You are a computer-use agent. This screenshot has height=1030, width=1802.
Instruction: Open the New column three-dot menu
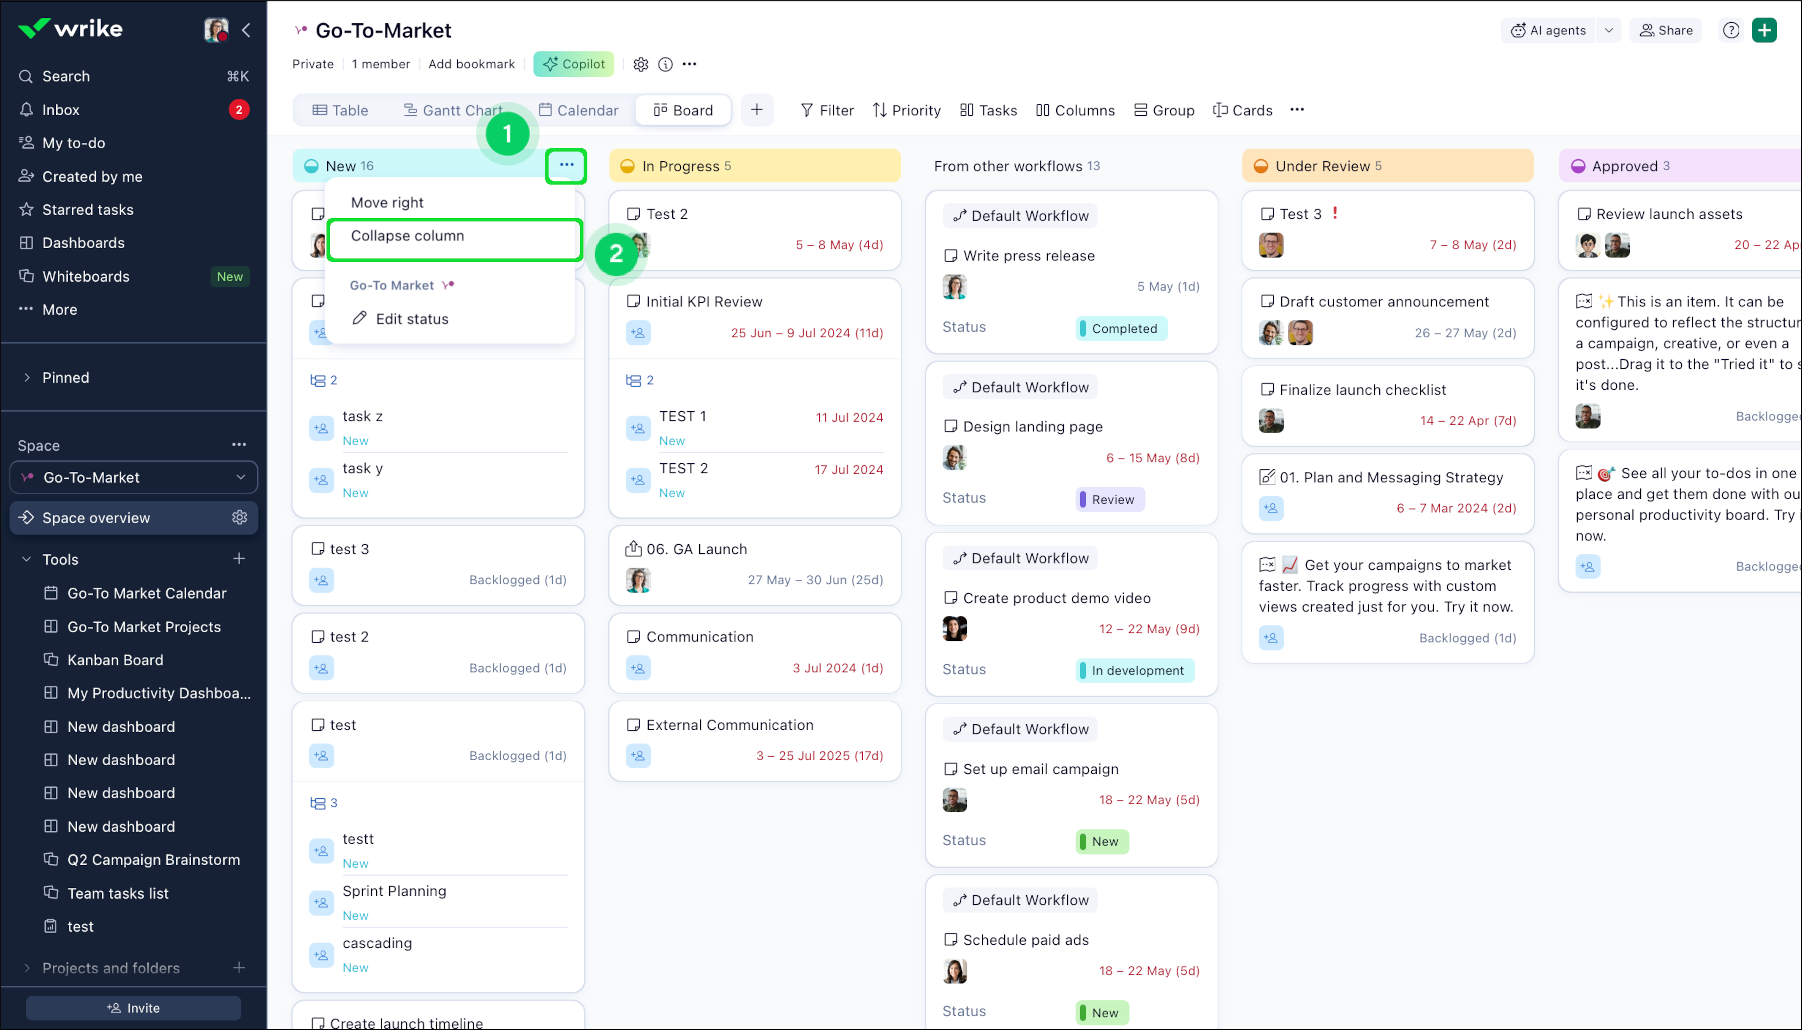(x=566, y=165)
